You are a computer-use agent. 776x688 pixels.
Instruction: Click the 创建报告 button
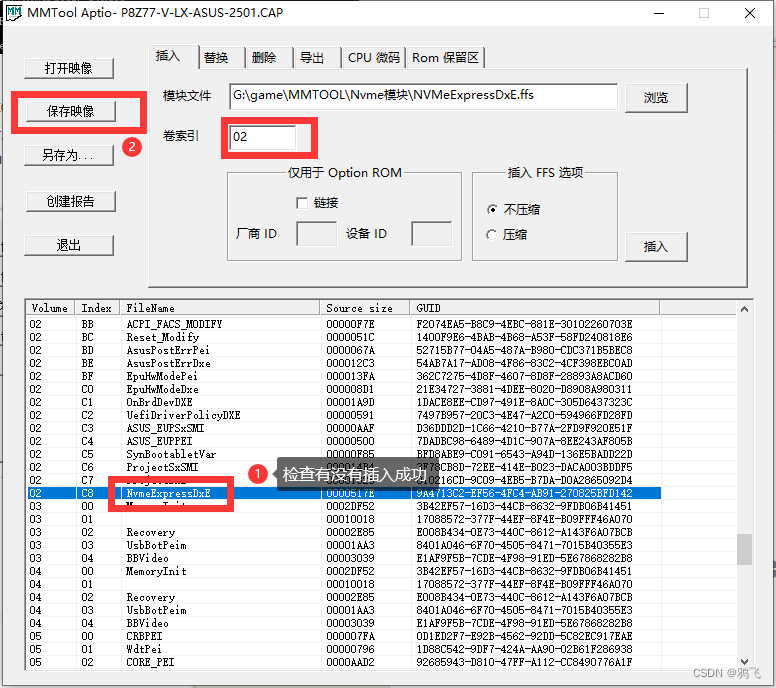[71, 201]
